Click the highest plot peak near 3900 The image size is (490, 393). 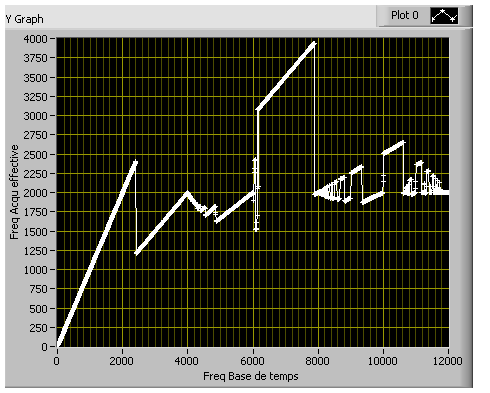click(x=314, y=43)
